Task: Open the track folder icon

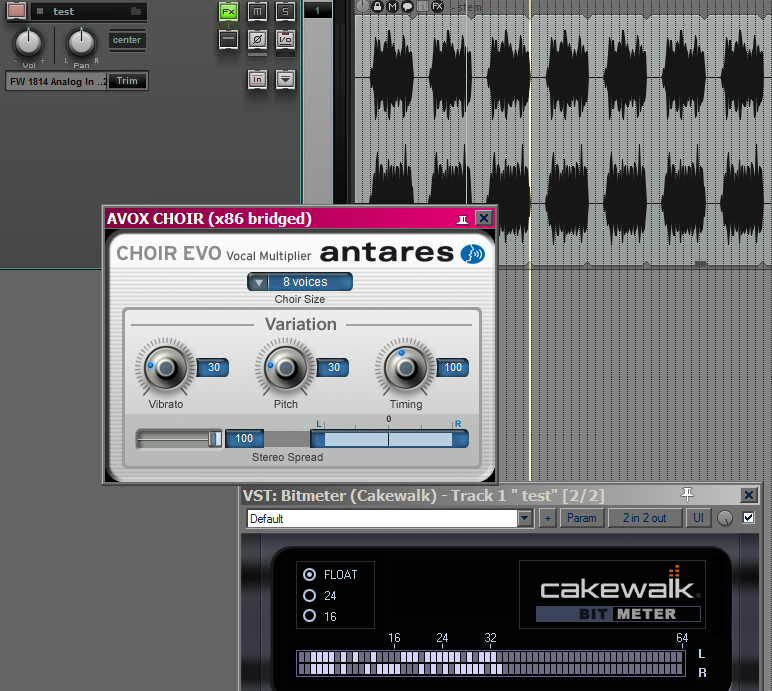Action: click(x=136, y=11)
